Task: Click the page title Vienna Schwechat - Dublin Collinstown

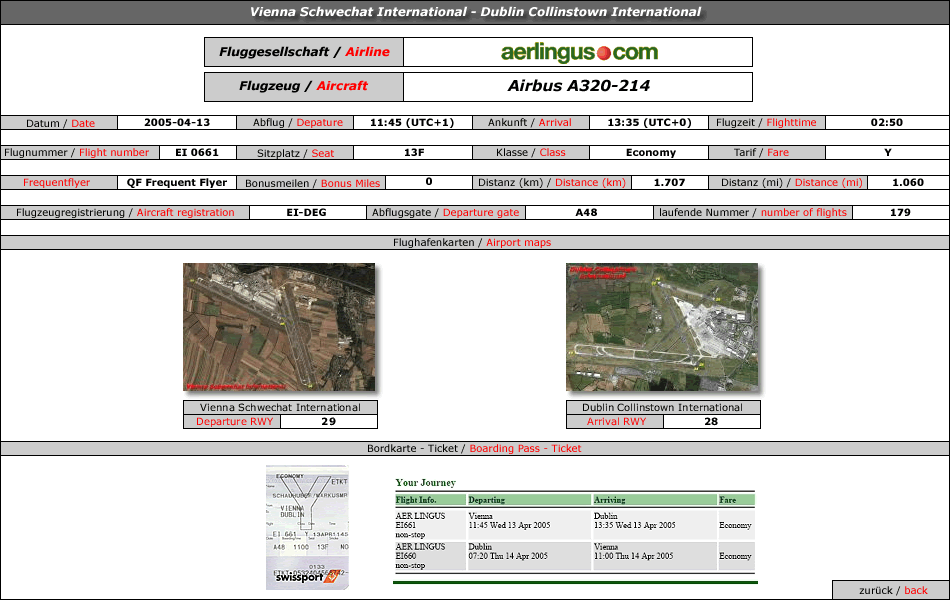Action: click(x=475, y=12)
